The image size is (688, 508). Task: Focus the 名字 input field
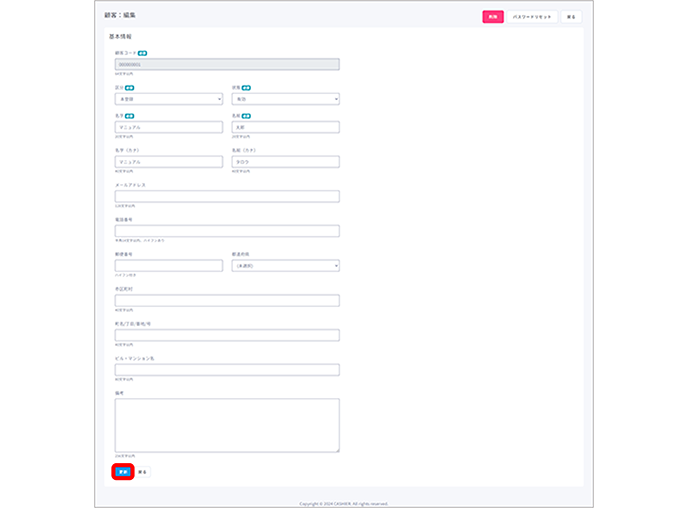coord(168,127)
